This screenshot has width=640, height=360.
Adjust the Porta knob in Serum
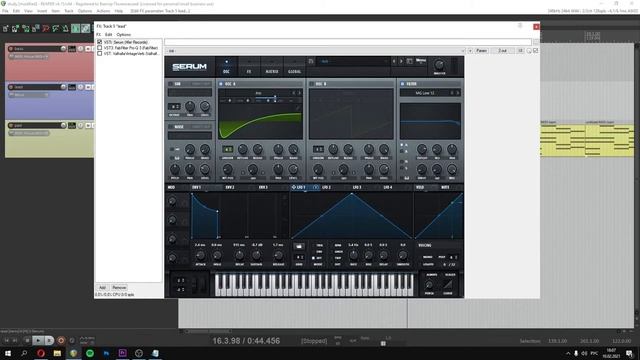[x=429, y=285]
